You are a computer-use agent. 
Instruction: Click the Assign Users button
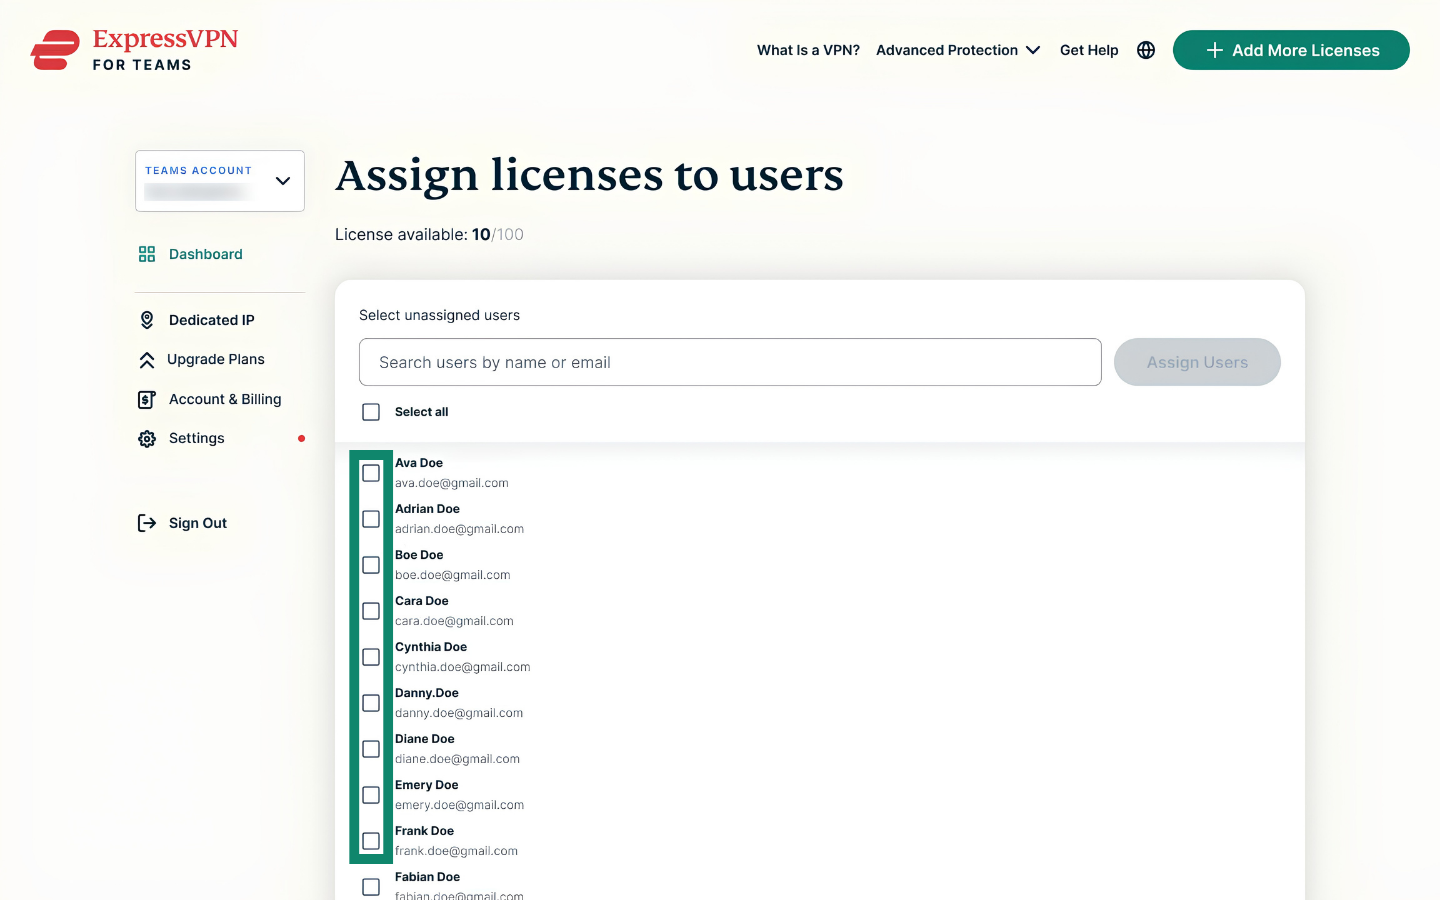click(x=1197, y=362)
